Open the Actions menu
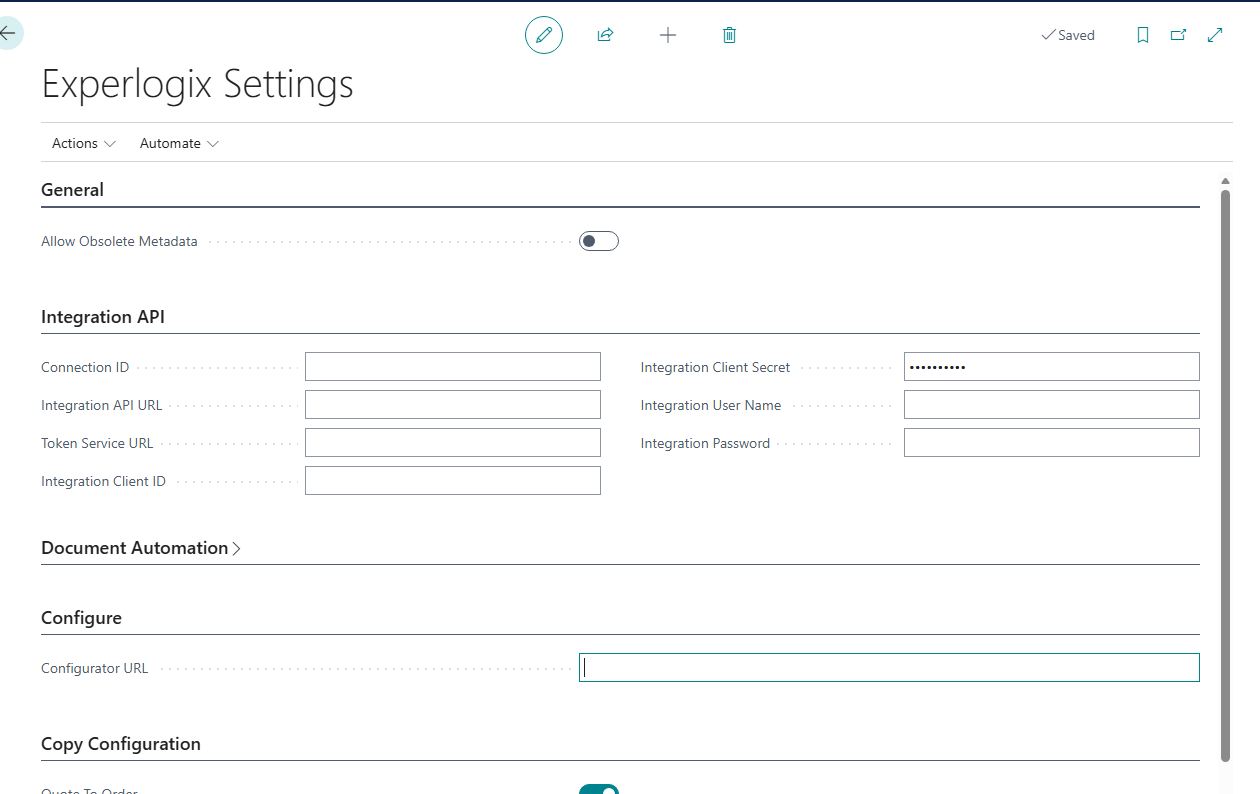Screen dimensions: 1260x794 (x=84, y=143)
